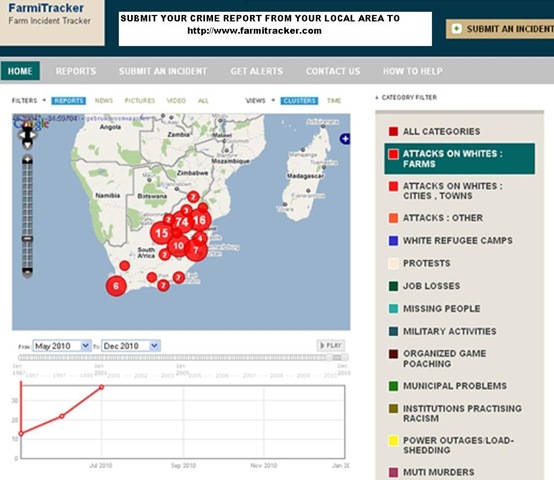554x480 pixels.
Task: Expand the map layer plus button
Action: [345, 139]
